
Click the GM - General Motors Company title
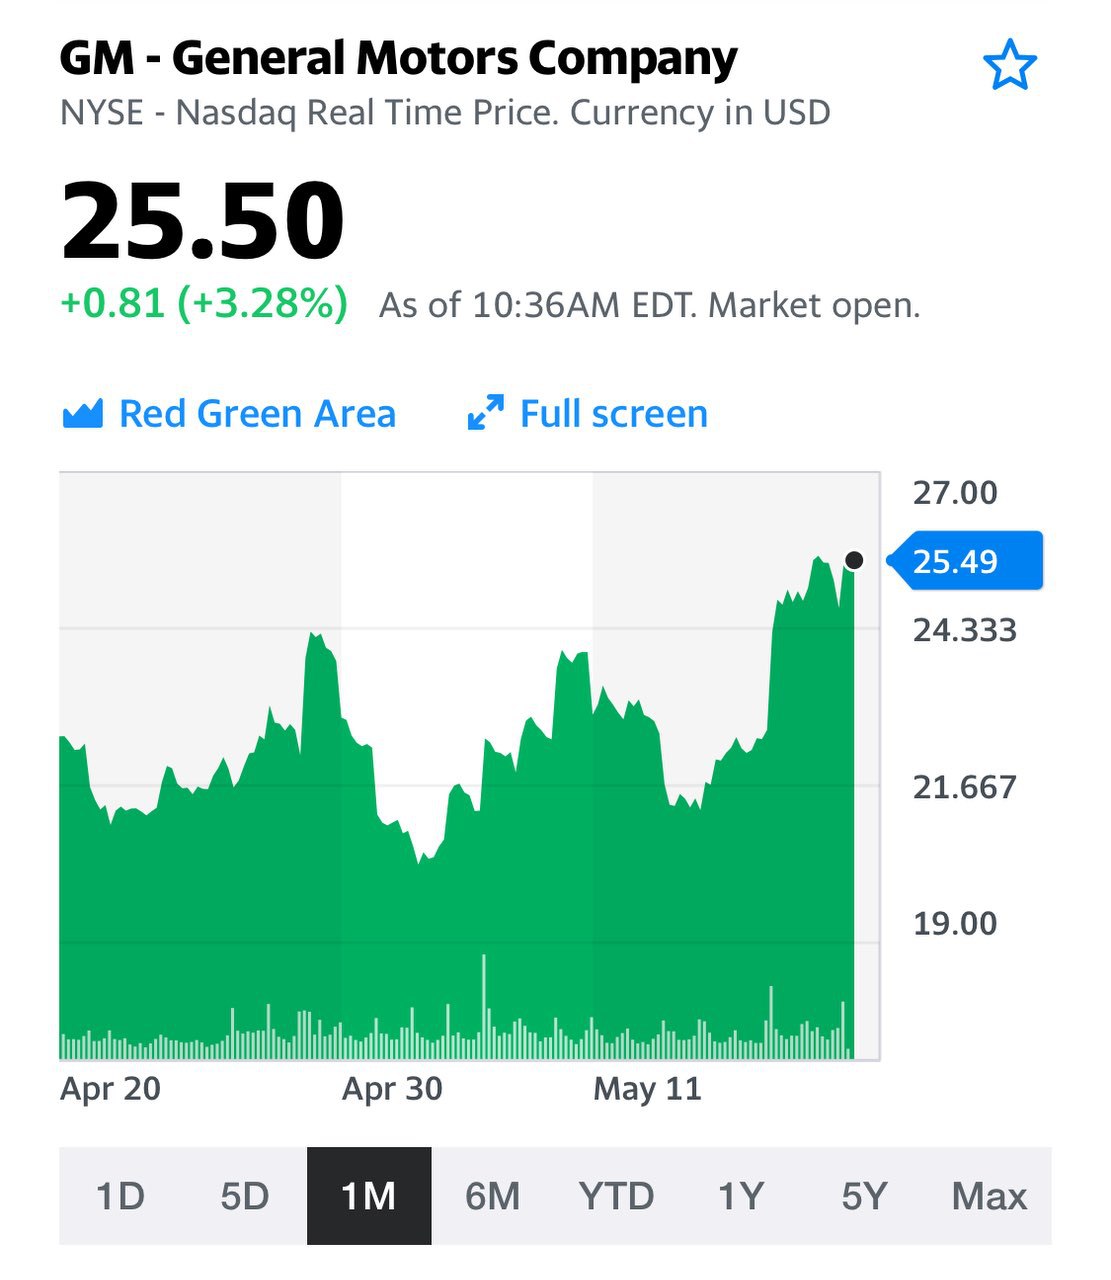point(399,58)
